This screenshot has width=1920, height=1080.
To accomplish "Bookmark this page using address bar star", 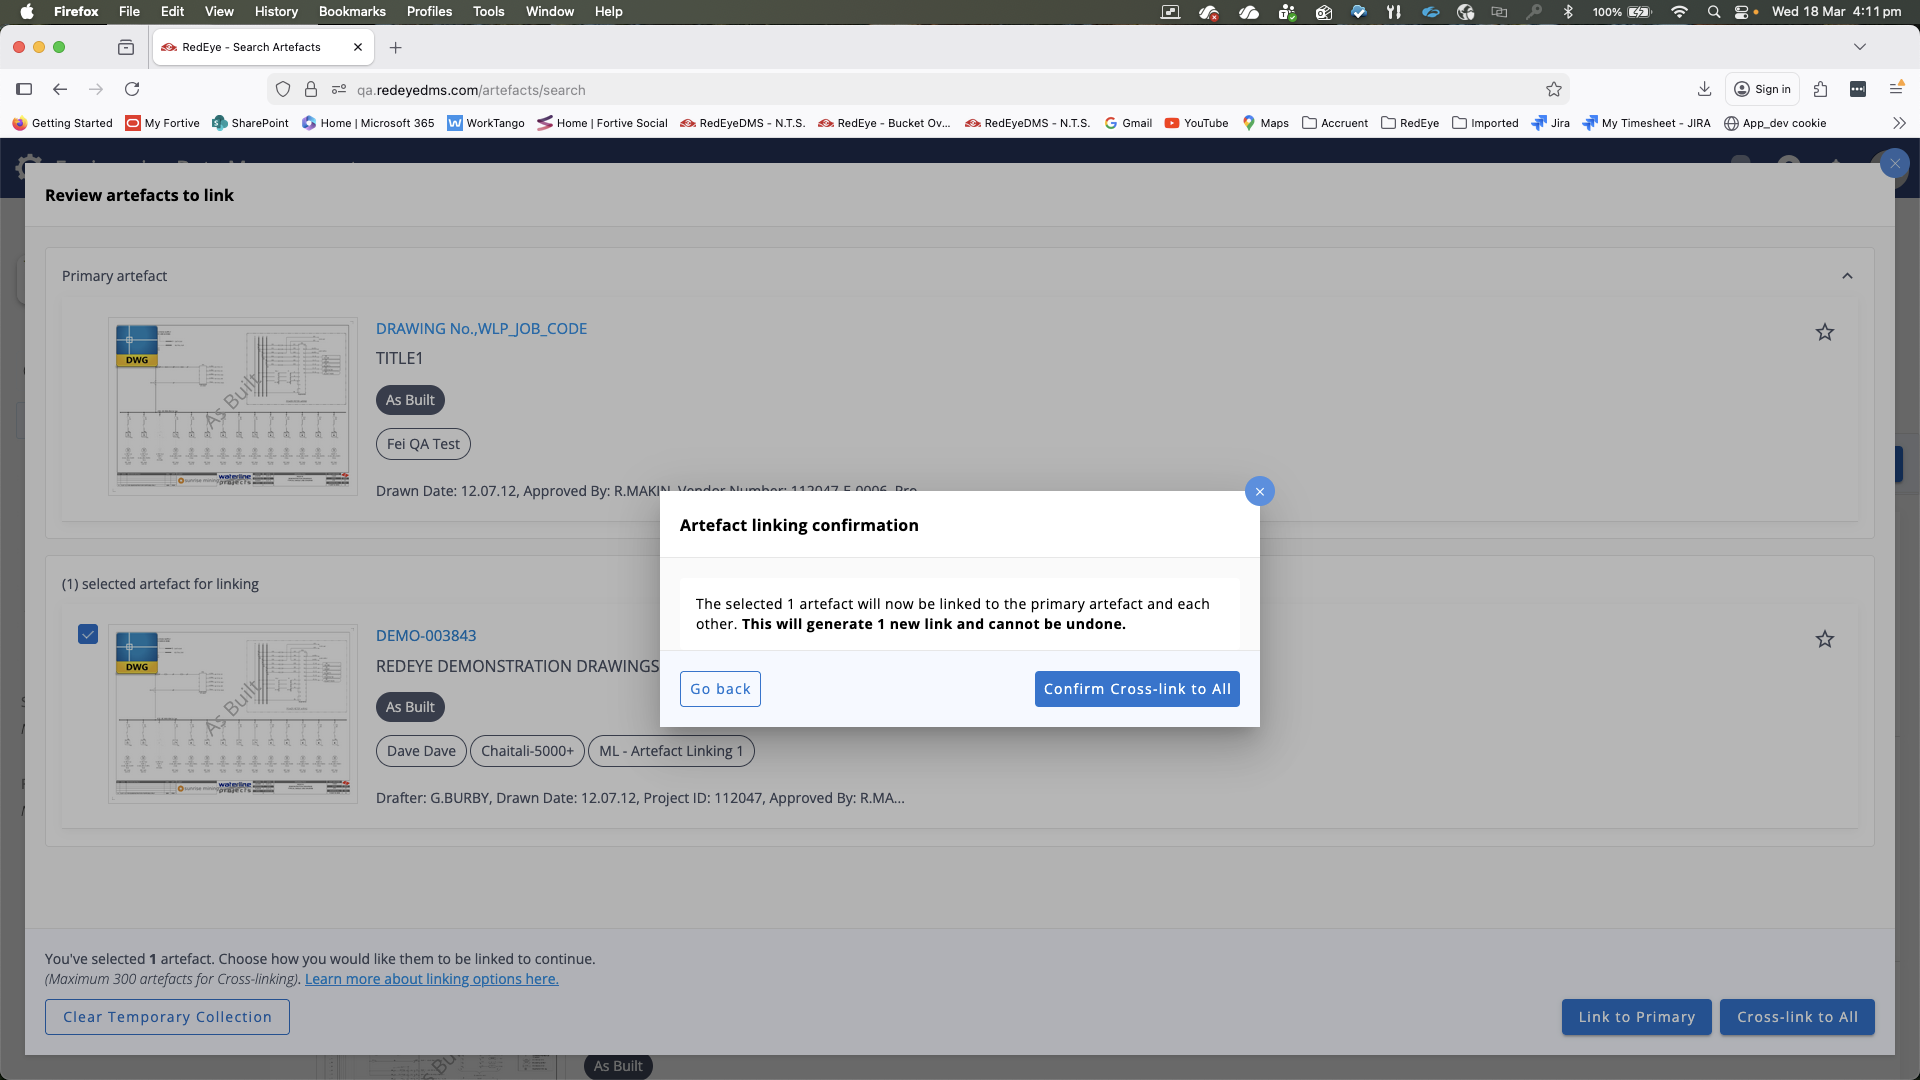I will [x=1553, y=90].
